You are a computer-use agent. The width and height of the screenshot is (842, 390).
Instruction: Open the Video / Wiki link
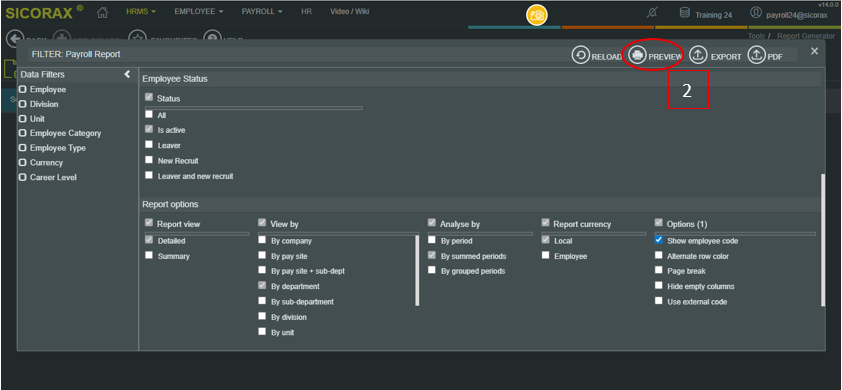click(x=350, y=11)
